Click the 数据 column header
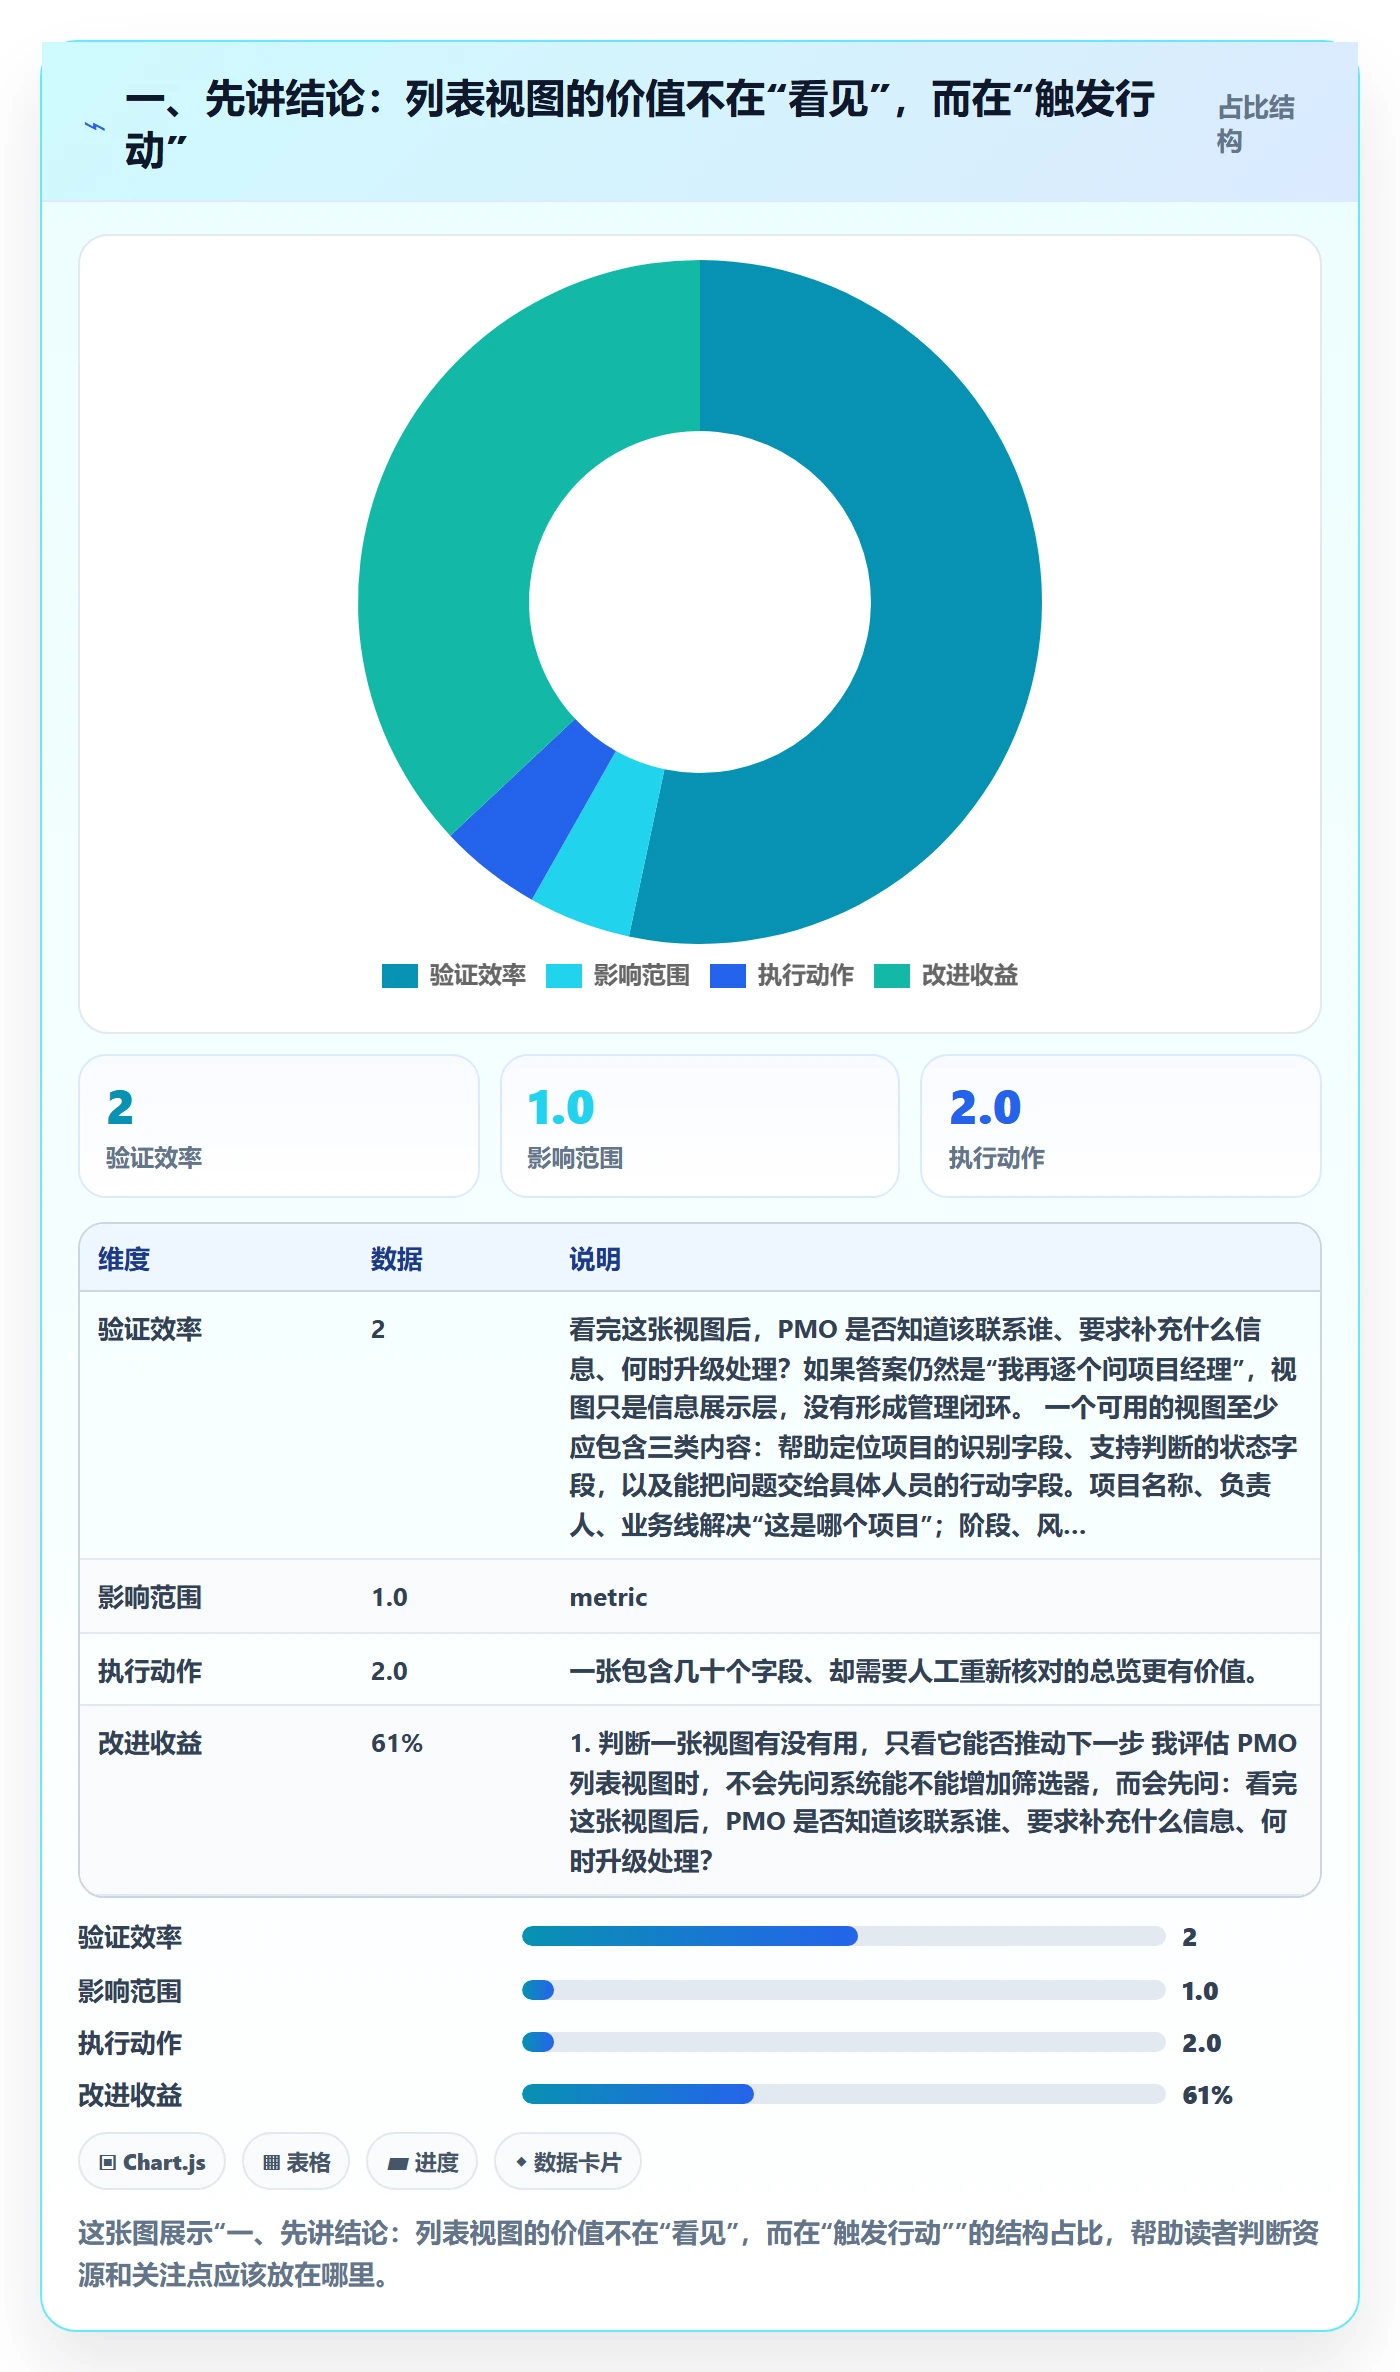 click(x=397, y=1260)
